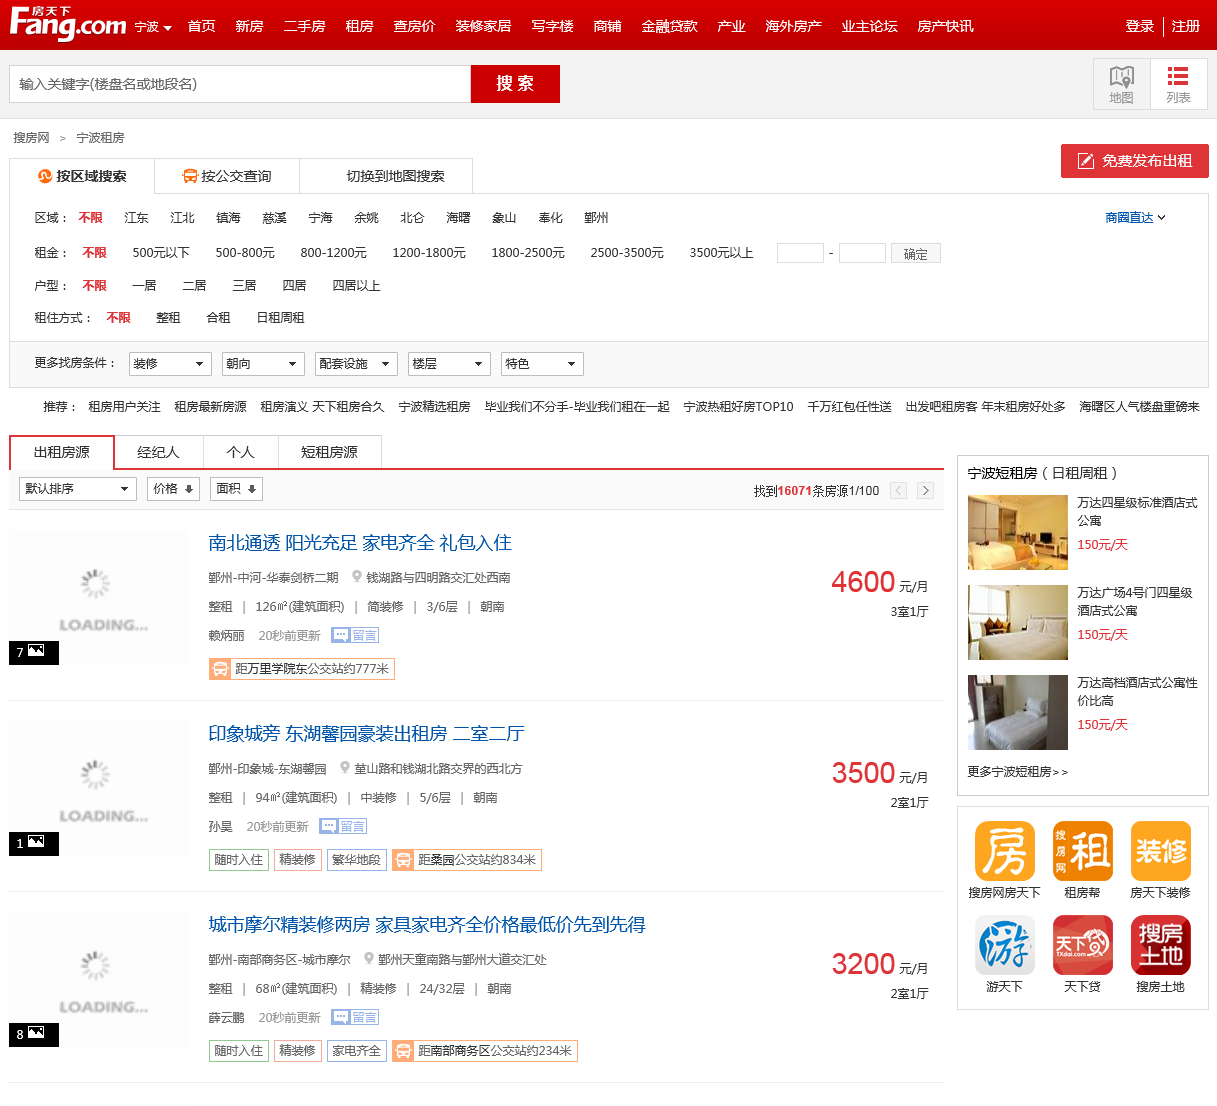Select 3500元以上 rent filter
This screenshot has width=1217, height=1106.
[721, 253]
